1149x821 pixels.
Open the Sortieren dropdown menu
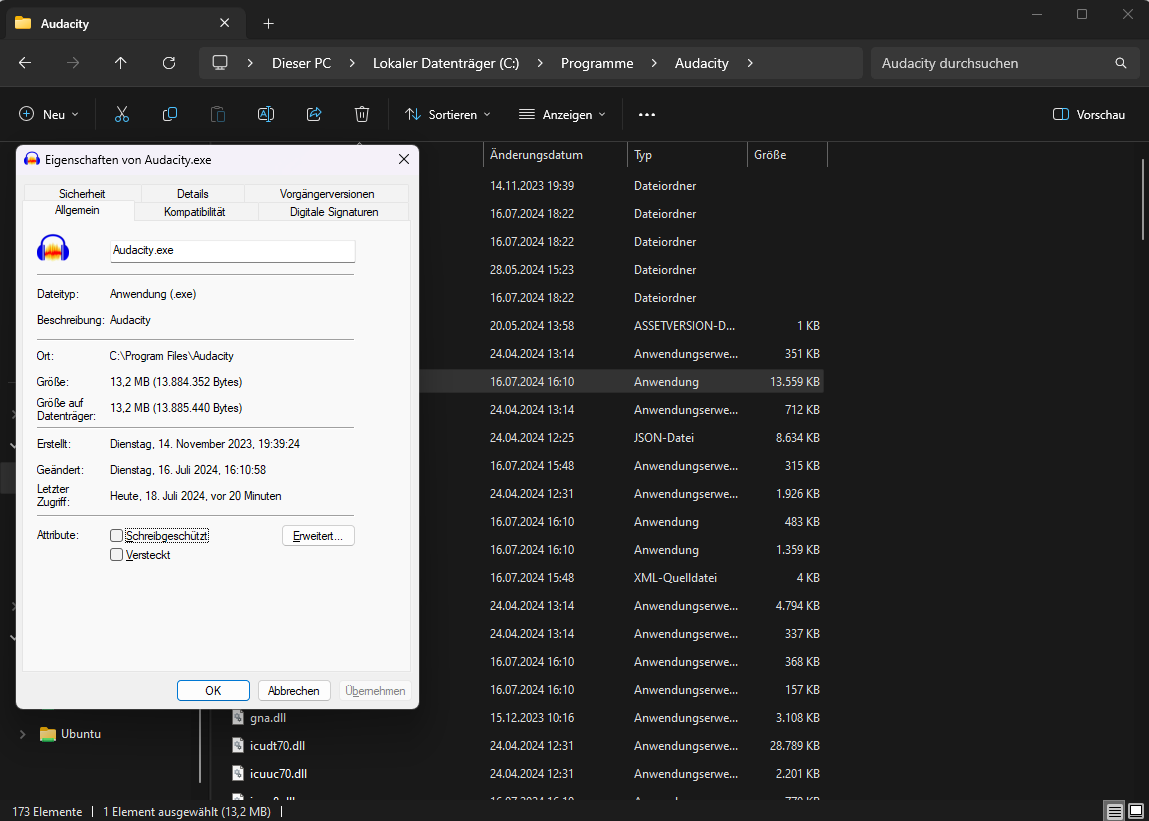(x=447, y=115)
